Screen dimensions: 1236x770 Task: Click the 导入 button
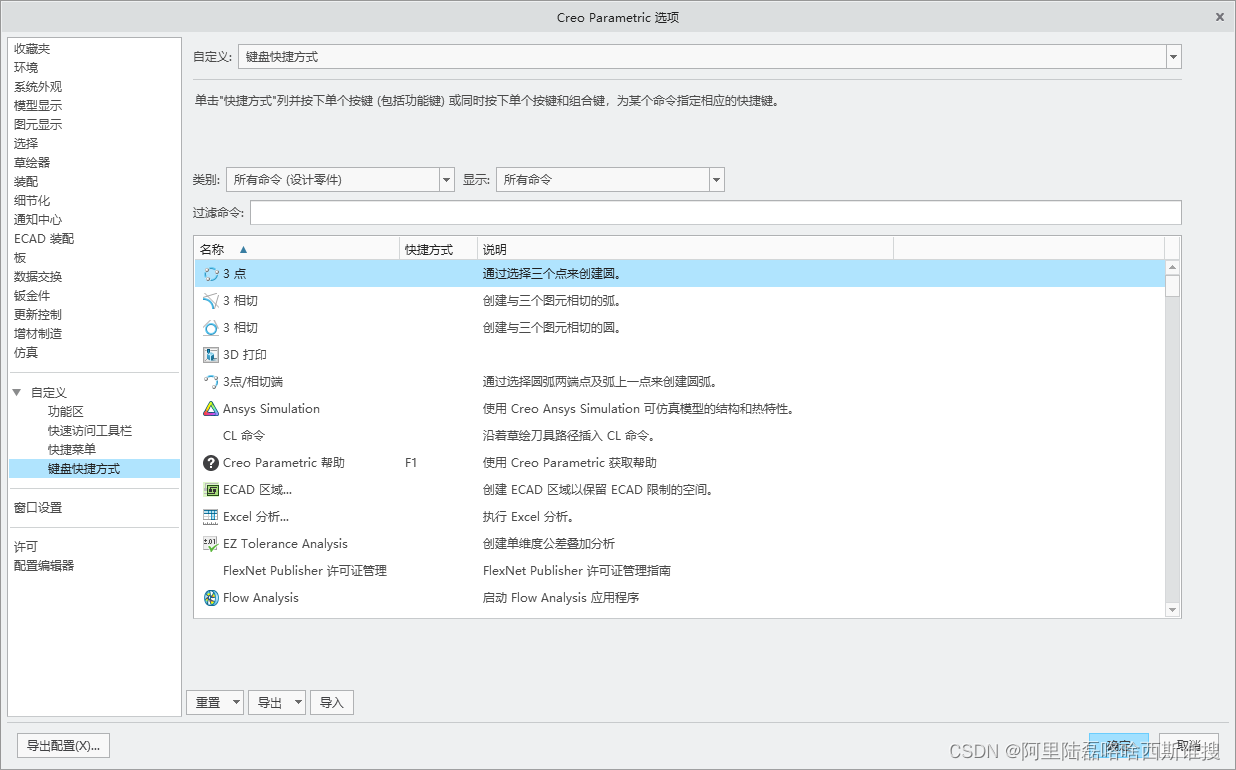click(x=332, y=703)
